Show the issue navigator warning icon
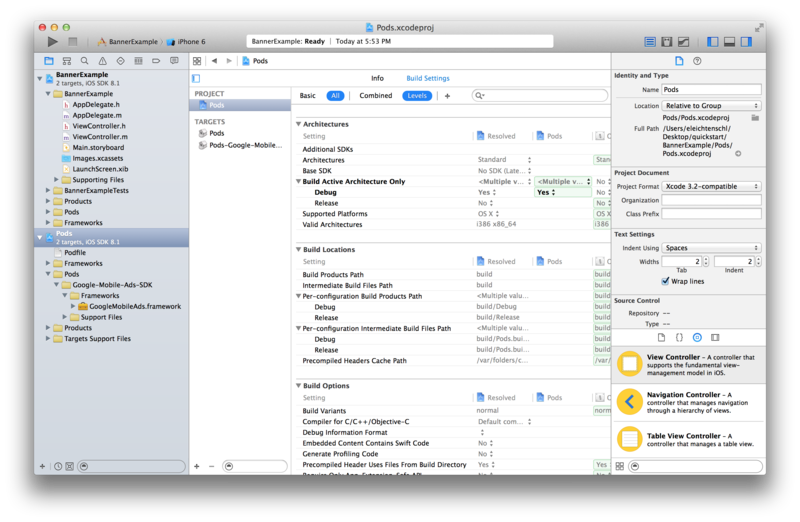 pyautogui.click(x=103, y=61)
